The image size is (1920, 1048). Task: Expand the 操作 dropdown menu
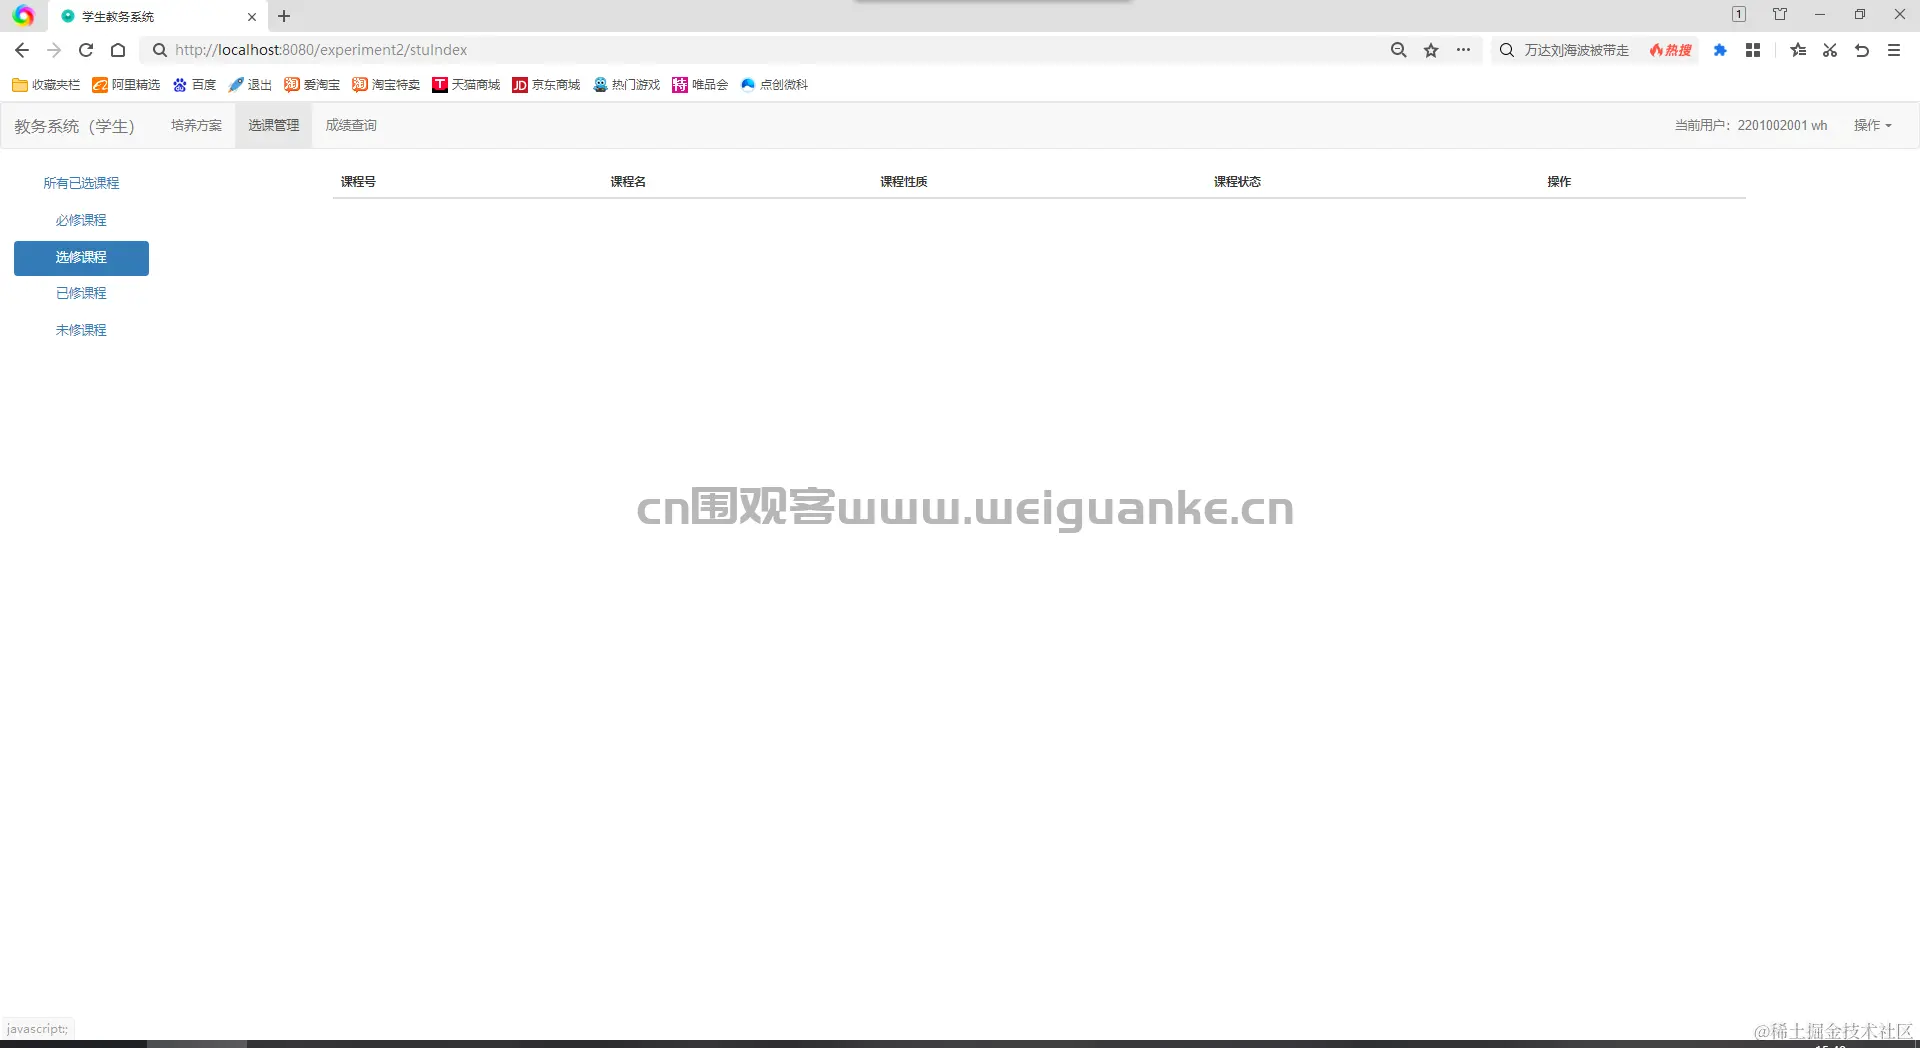pyautogui.click(x=1872, y=125)
